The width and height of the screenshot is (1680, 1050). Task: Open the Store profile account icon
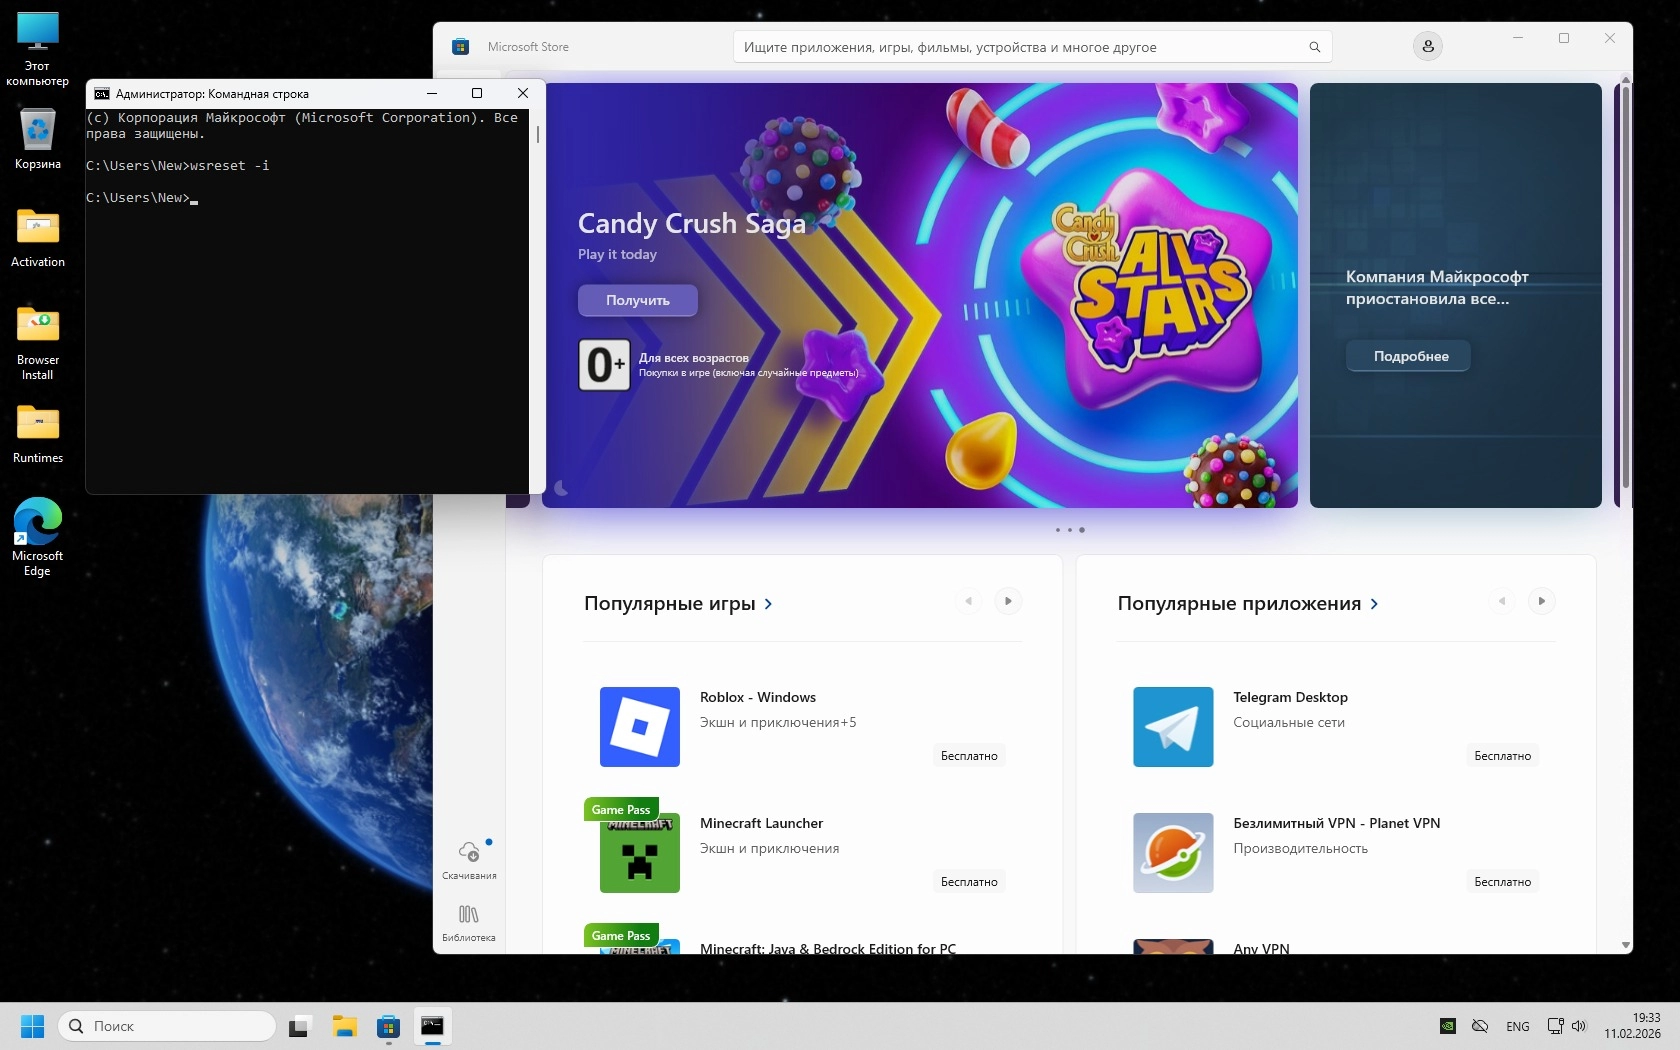click(1427, 46)
